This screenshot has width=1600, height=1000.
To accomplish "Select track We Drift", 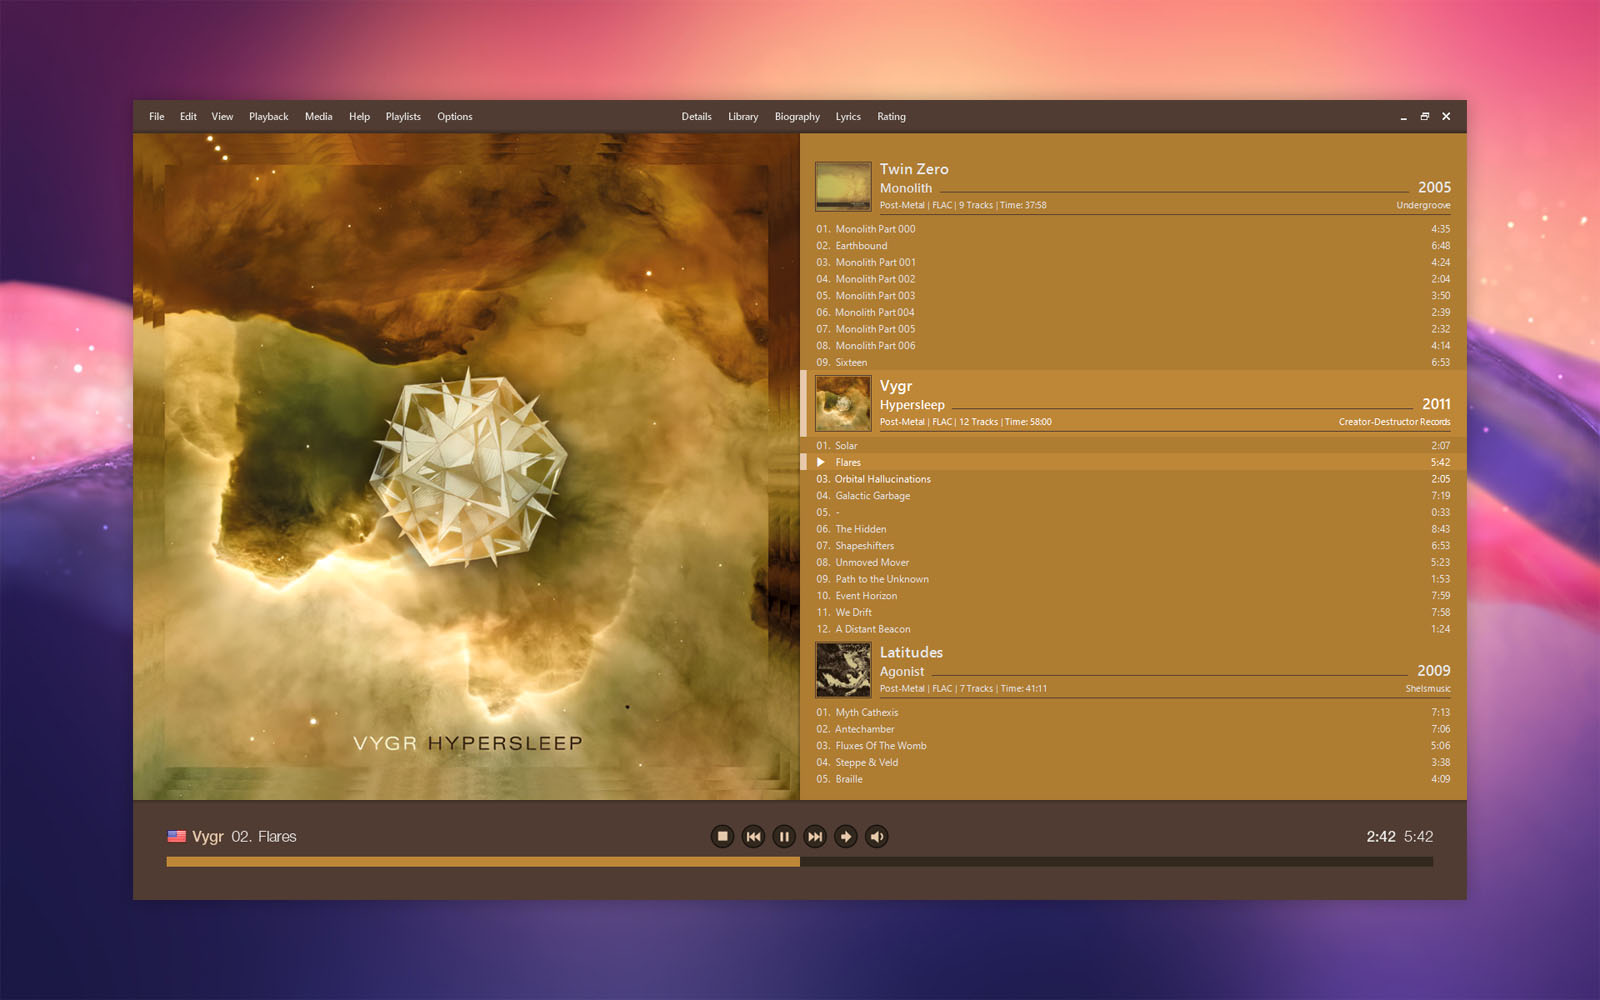I will click(x=1133, y=612).
